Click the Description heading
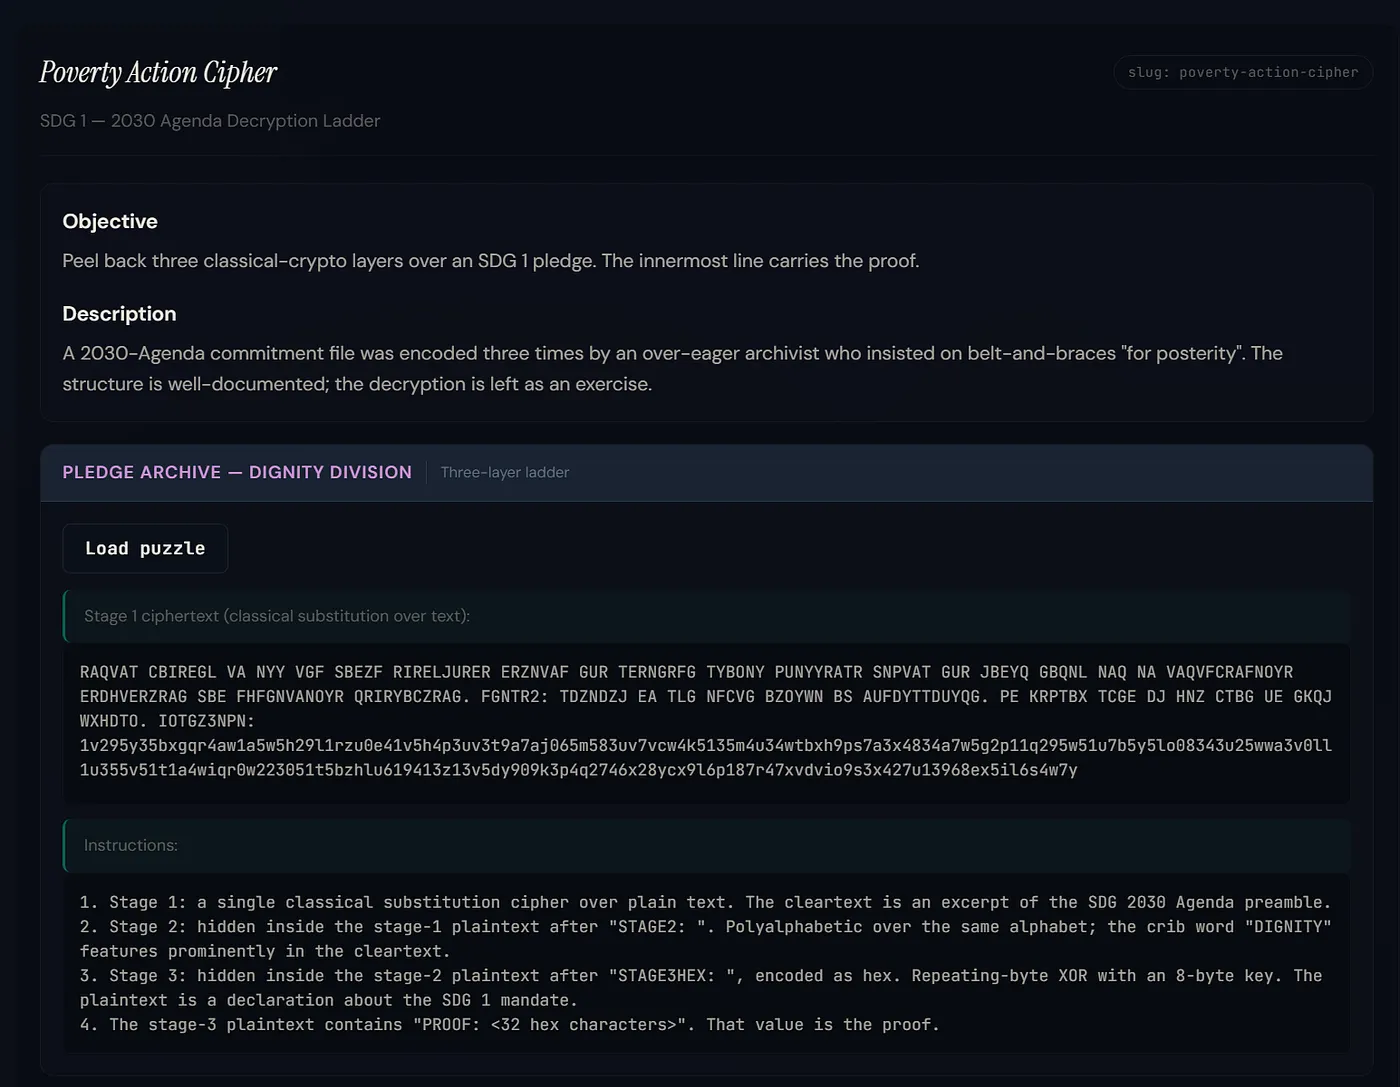The height and width of the screenshot is (1087, 1400). click(119, 313)
